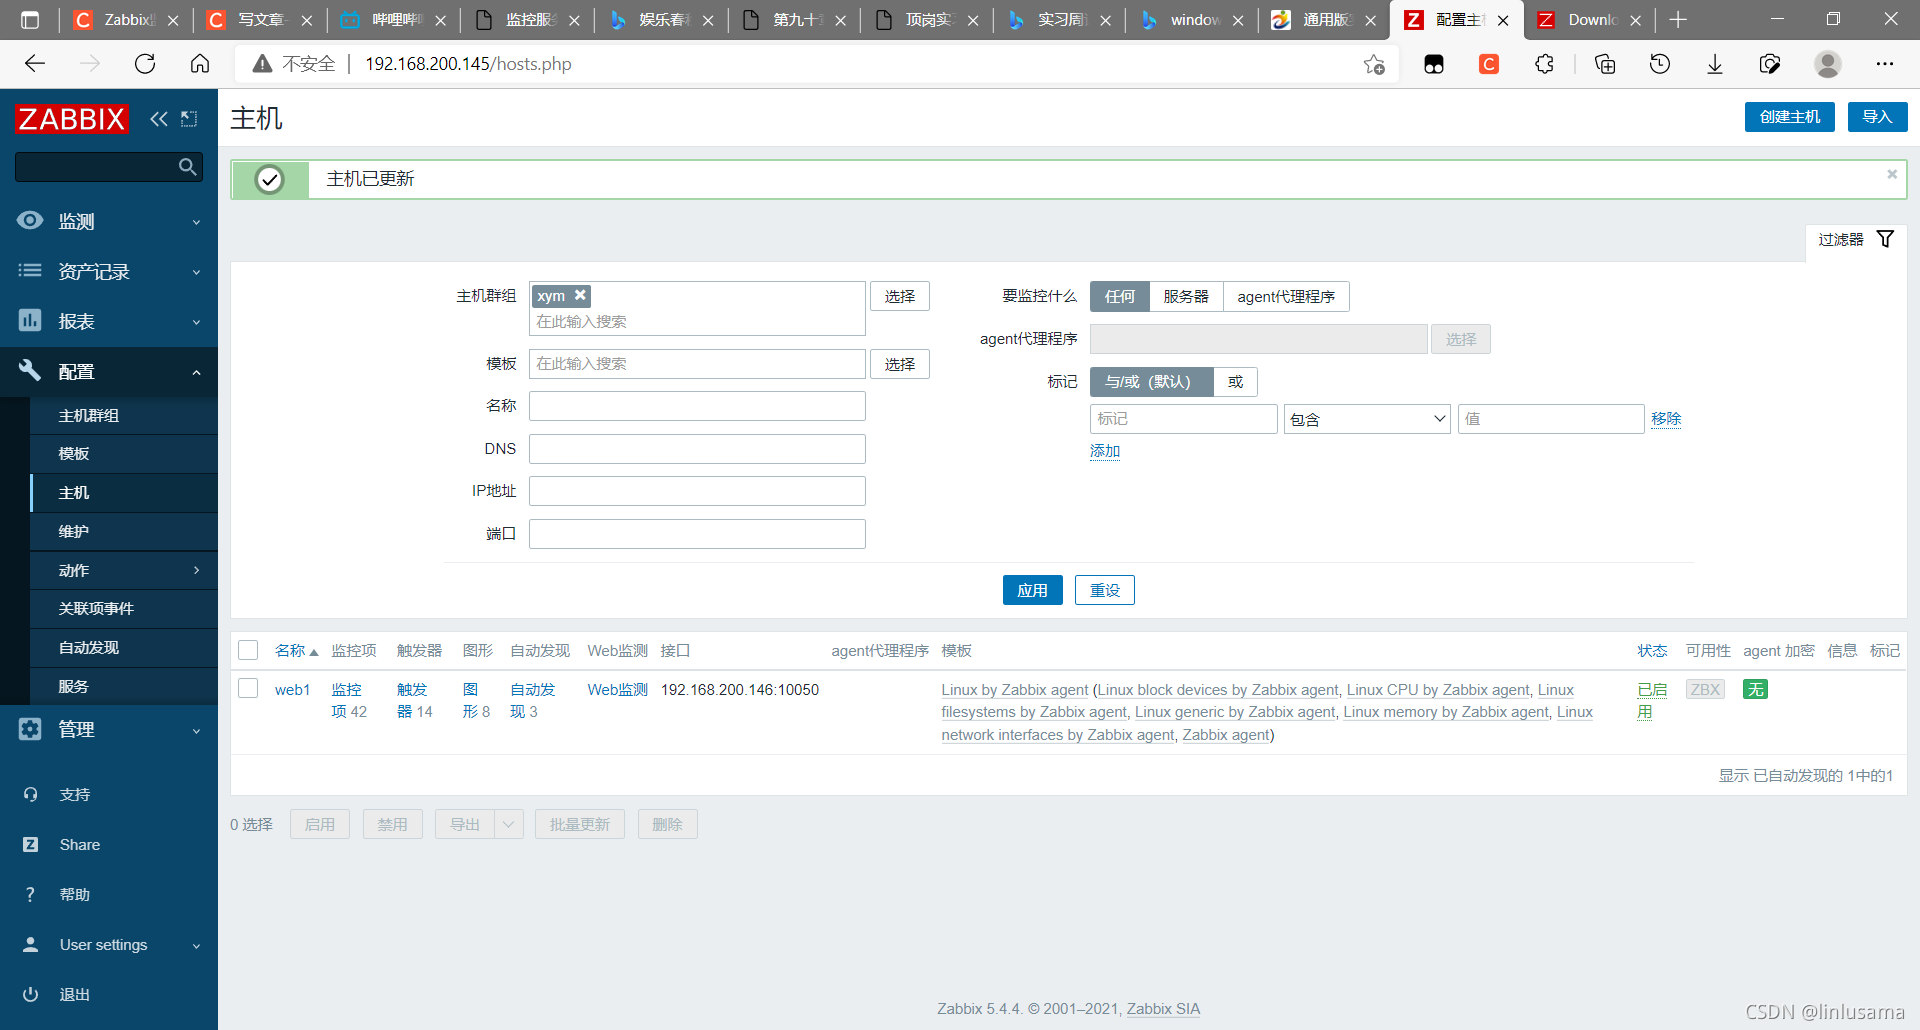Go back with the browser back arrow
The image size is (1920, 1030).
coord(35,64)
